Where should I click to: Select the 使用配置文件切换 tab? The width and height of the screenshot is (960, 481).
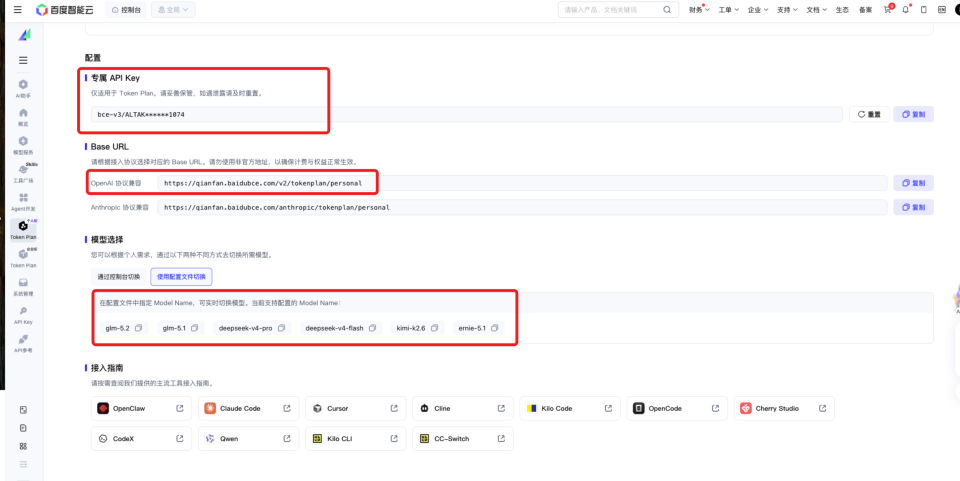(181, 277)
